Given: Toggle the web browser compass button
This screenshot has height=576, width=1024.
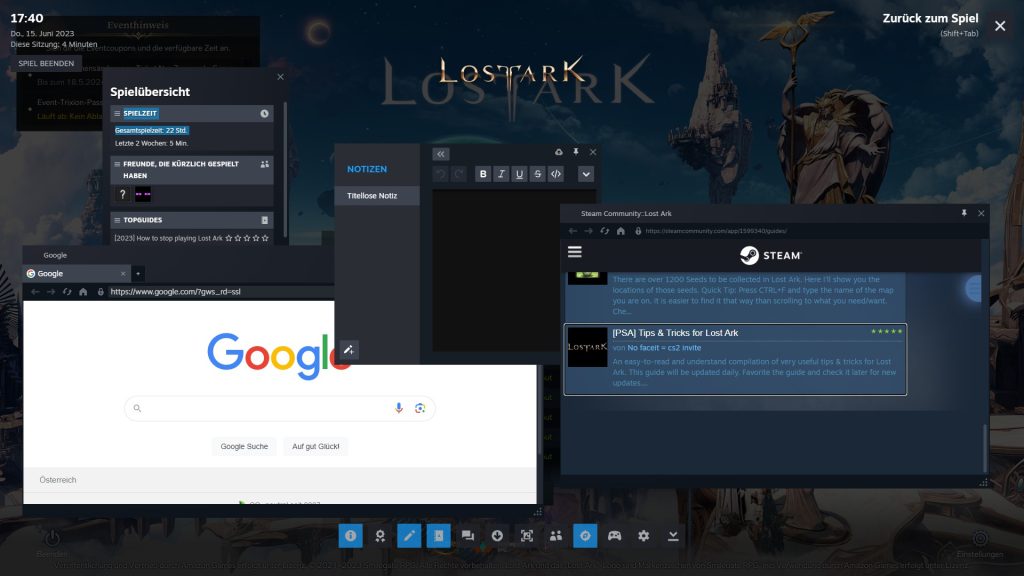Looking at the screenshot, I should pos(585,536).
